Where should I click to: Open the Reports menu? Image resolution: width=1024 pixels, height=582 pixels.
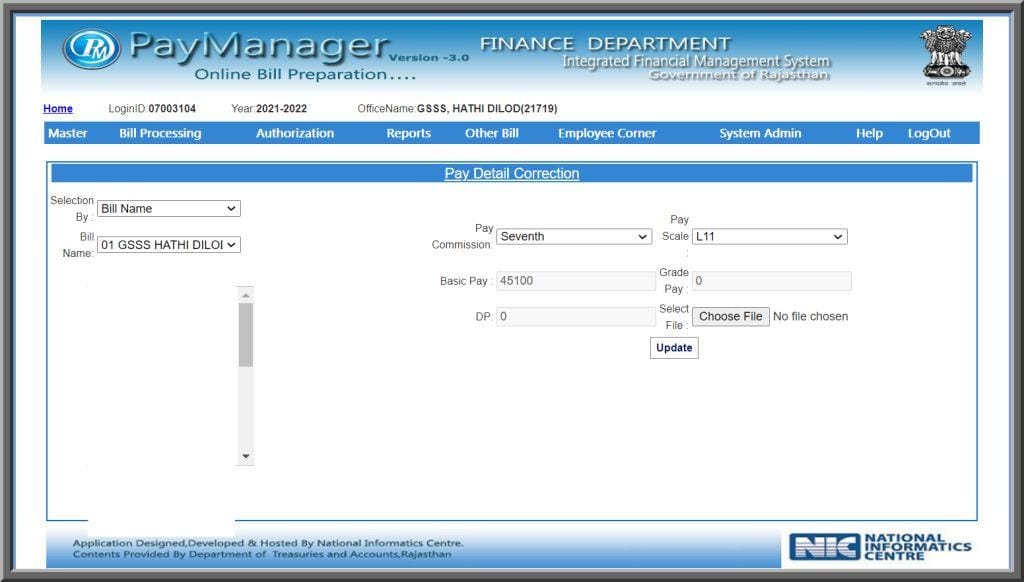coord(408,133)
